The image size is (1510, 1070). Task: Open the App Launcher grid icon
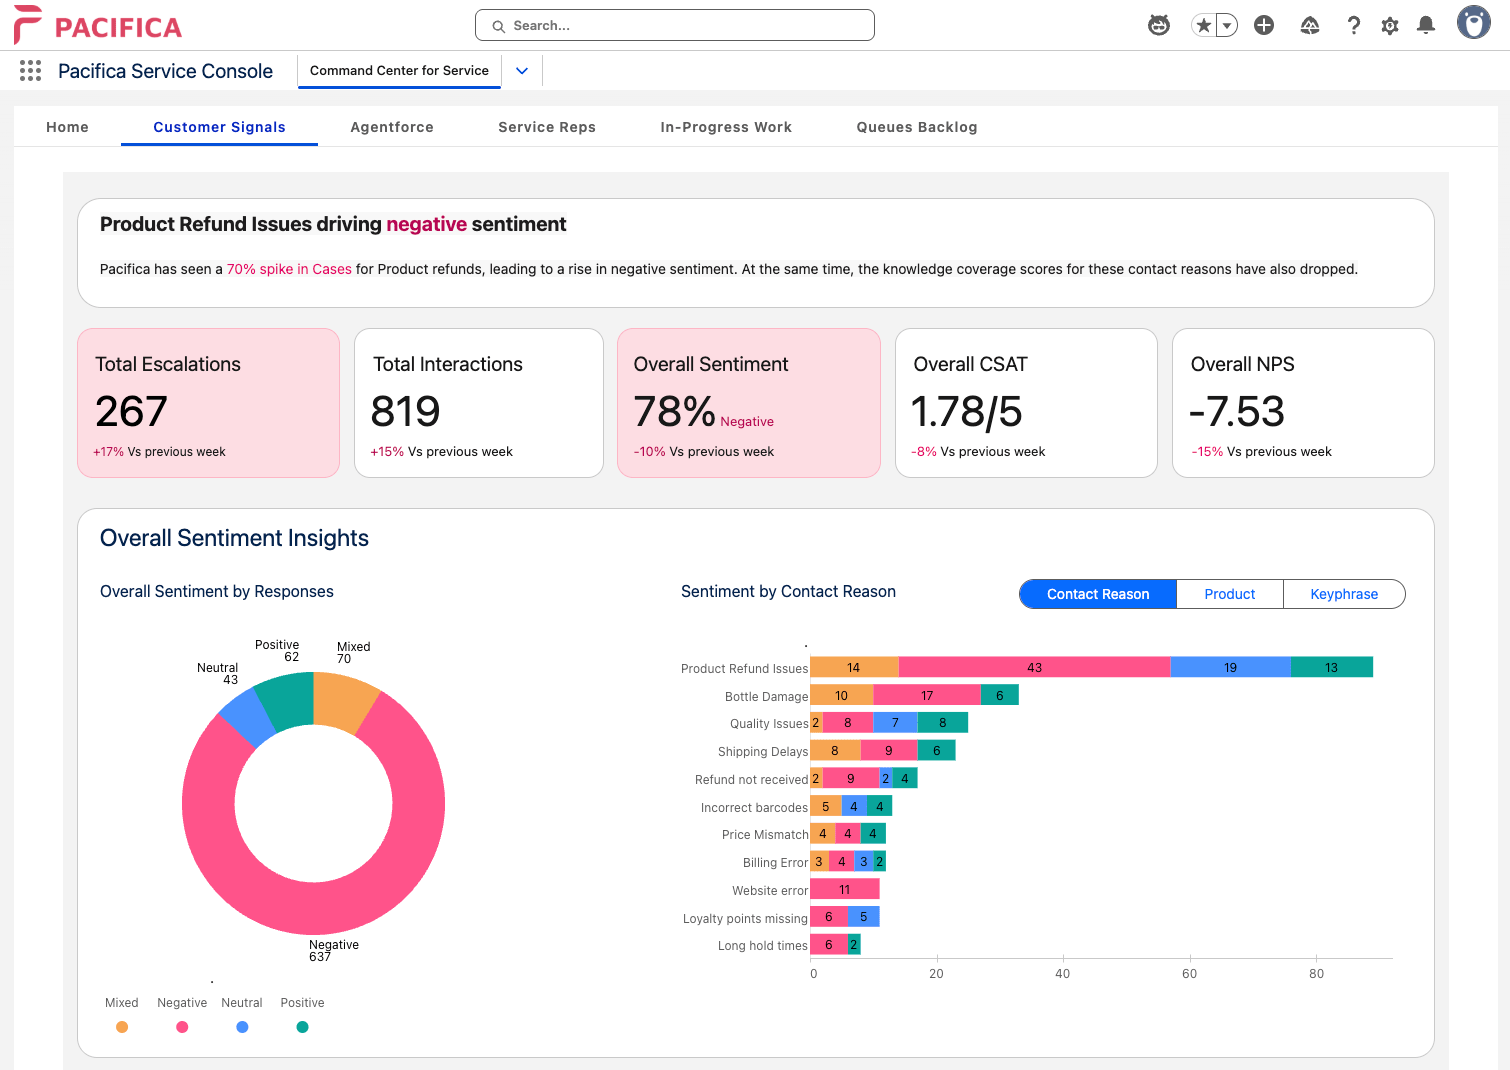point(30,71)
